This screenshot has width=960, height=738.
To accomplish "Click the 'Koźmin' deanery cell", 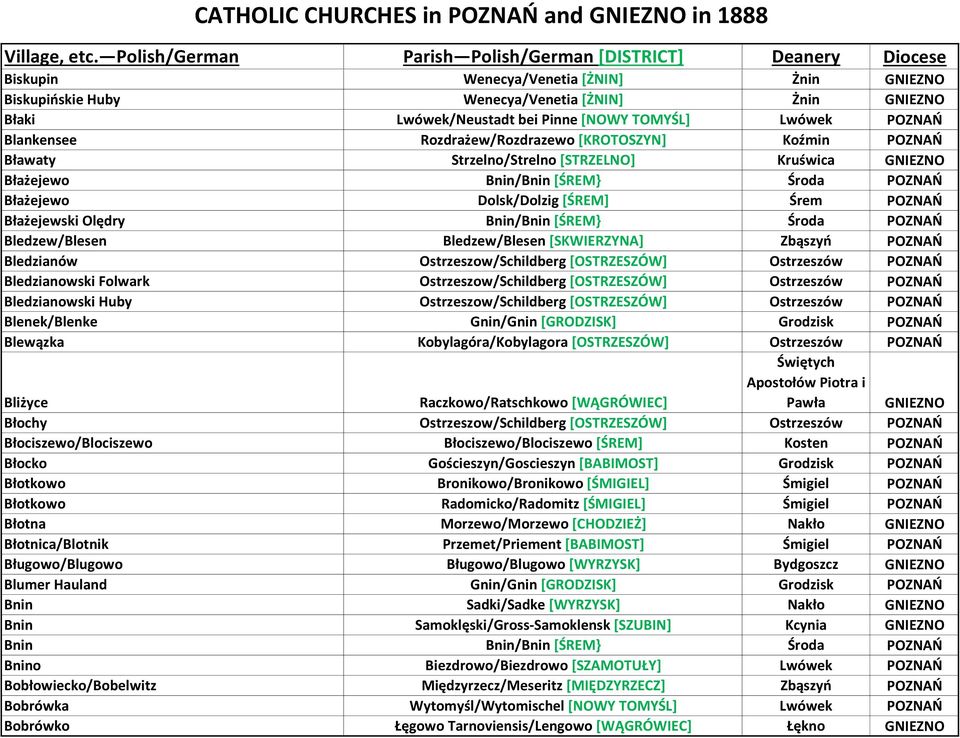I will (805, 140).
